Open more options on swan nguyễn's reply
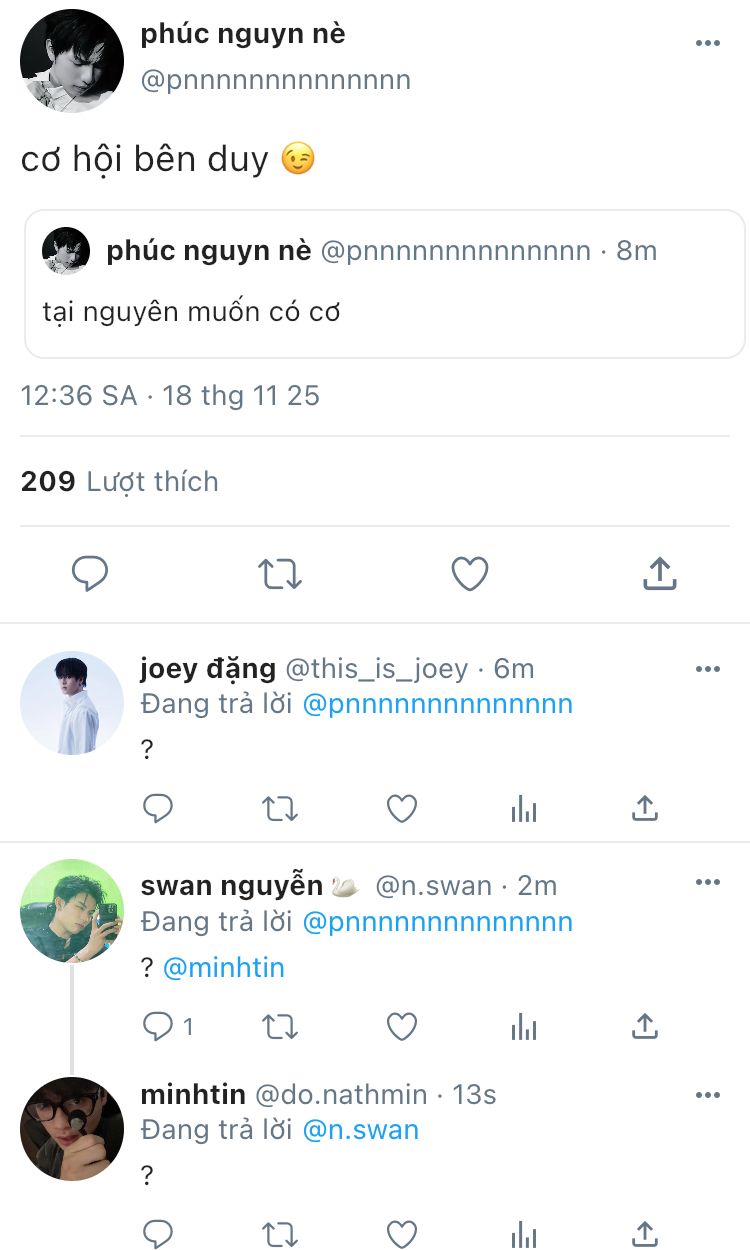The height and width of the screenshot is (1250, 750). pyautogui.click(x=708, y=882)
